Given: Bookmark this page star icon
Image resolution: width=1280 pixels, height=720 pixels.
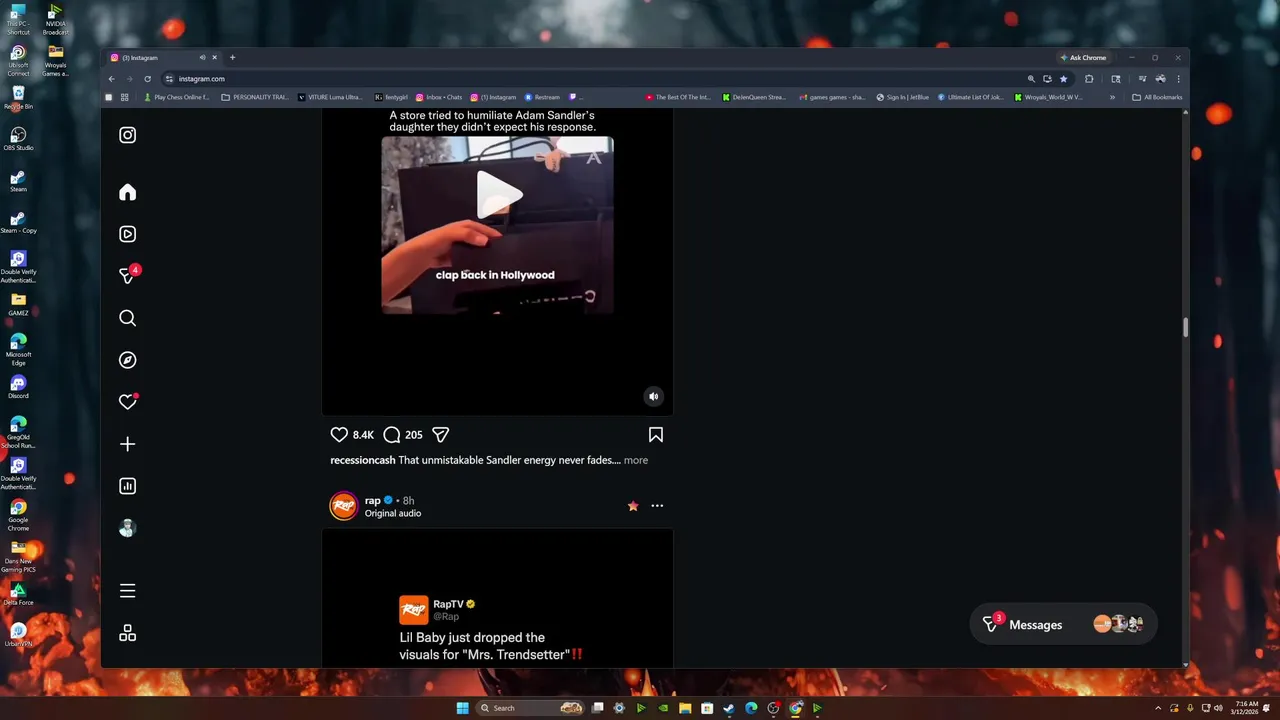Looking at the screenshot, I should 1063,79.
